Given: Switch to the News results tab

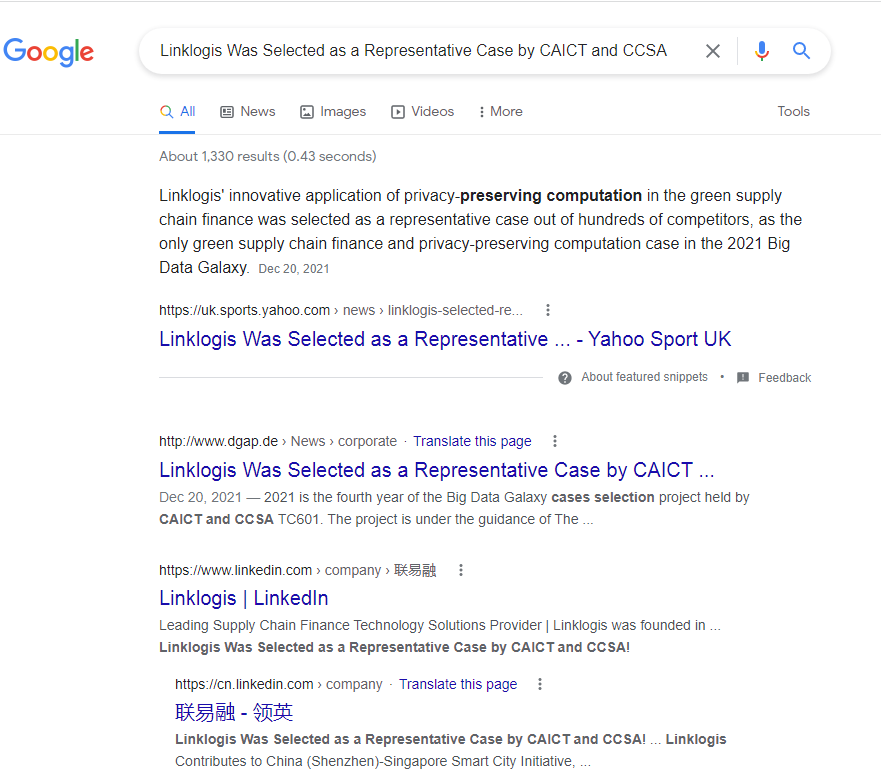Looking at the screenshot, I should click(247, 112).
